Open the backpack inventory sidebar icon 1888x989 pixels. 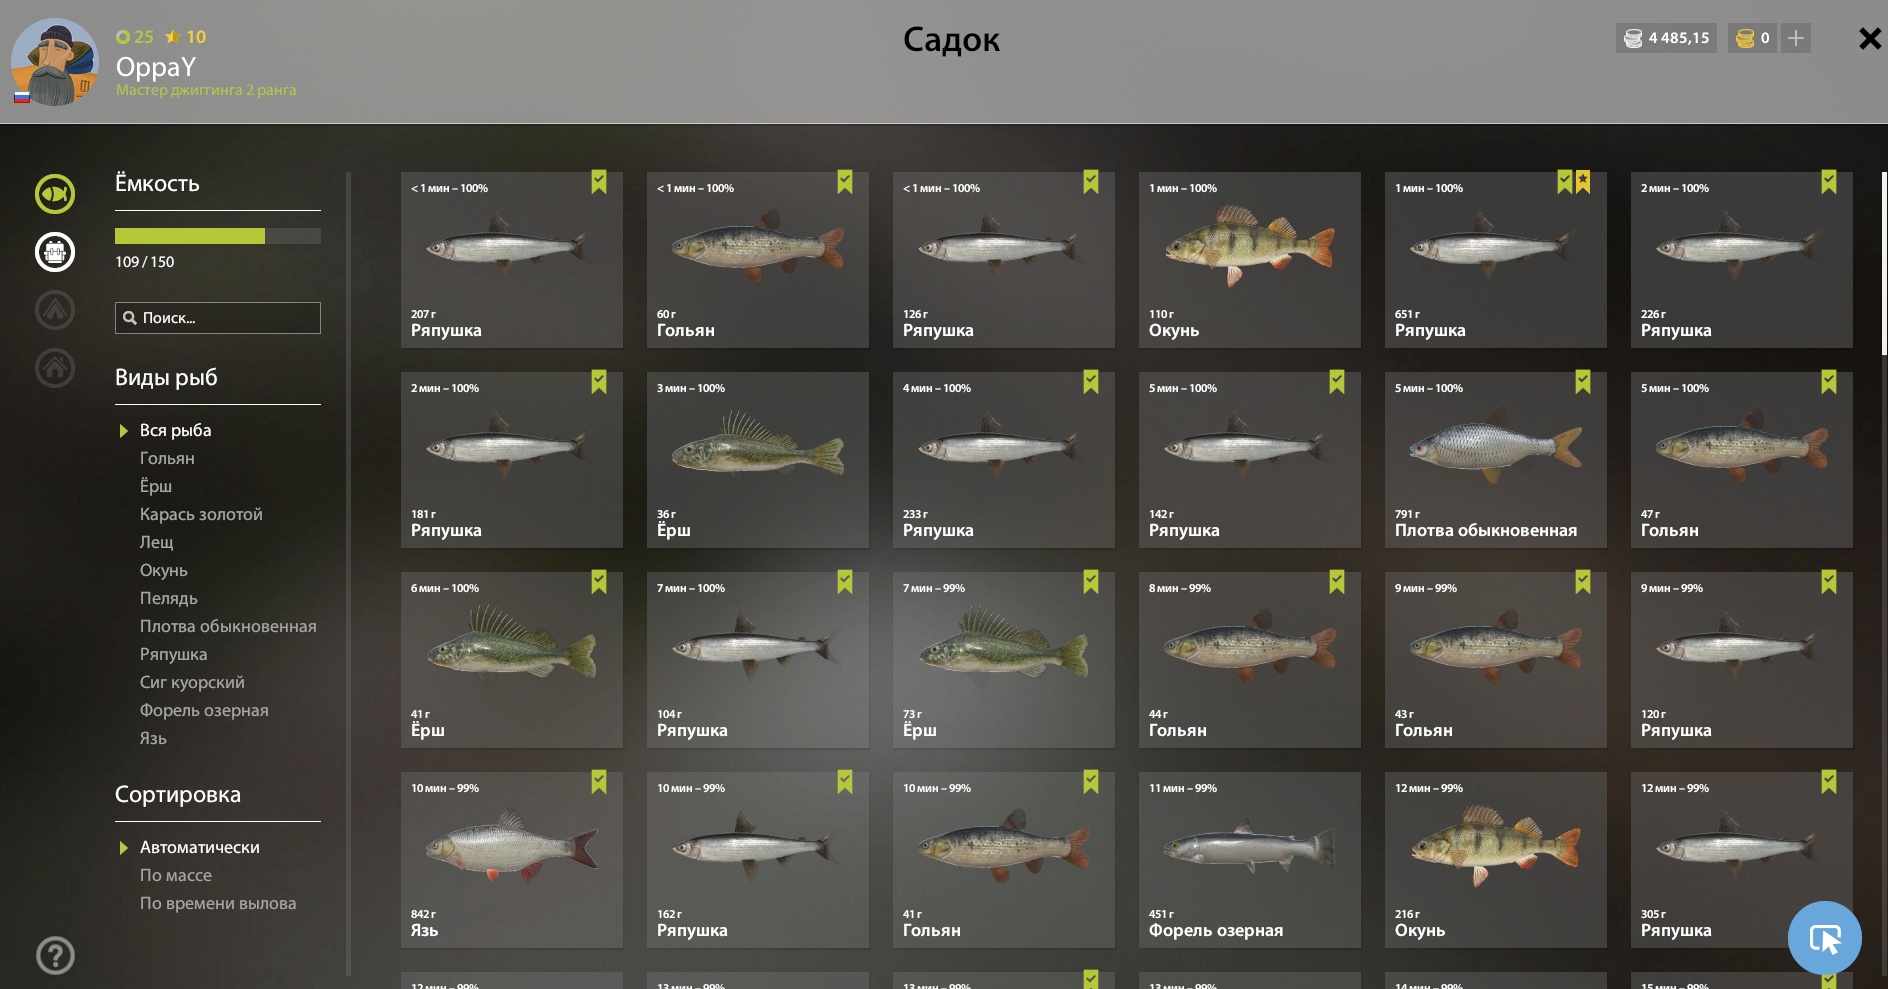pos(55,252)
